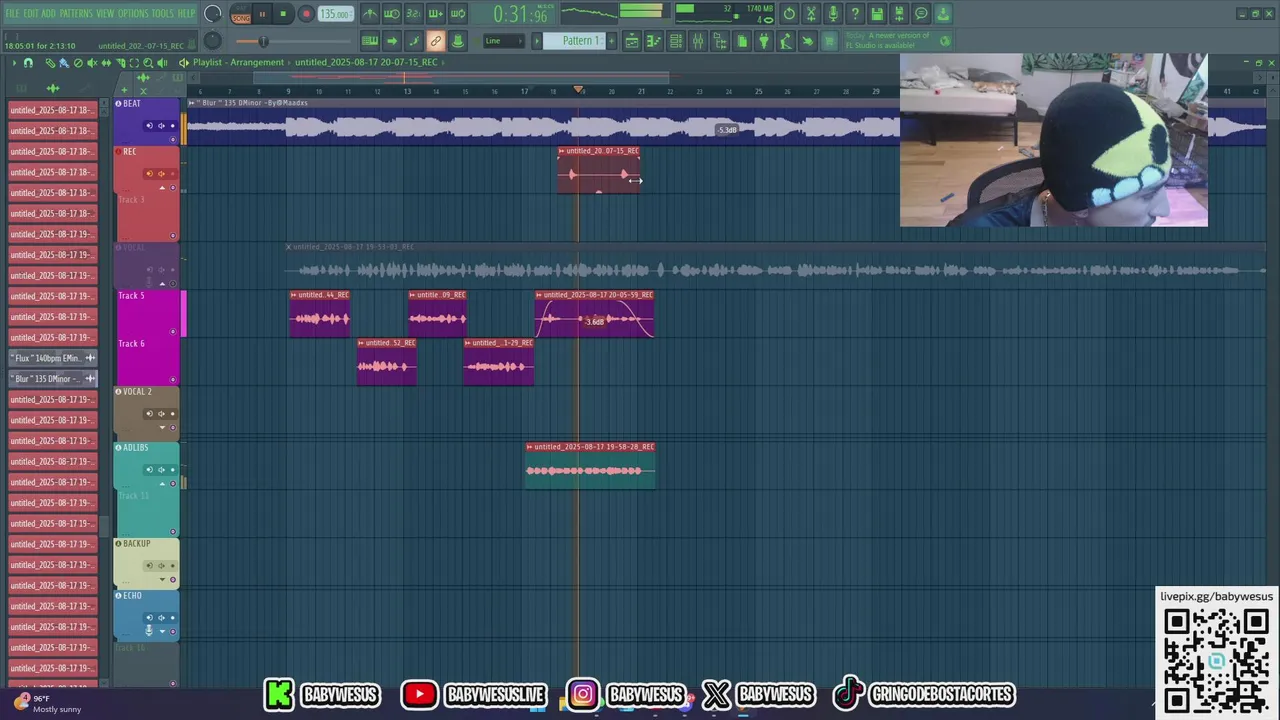Toggle overdub recording mode icon
The height and width of the screenshot is (720, 1280).
tap(436, 14)
